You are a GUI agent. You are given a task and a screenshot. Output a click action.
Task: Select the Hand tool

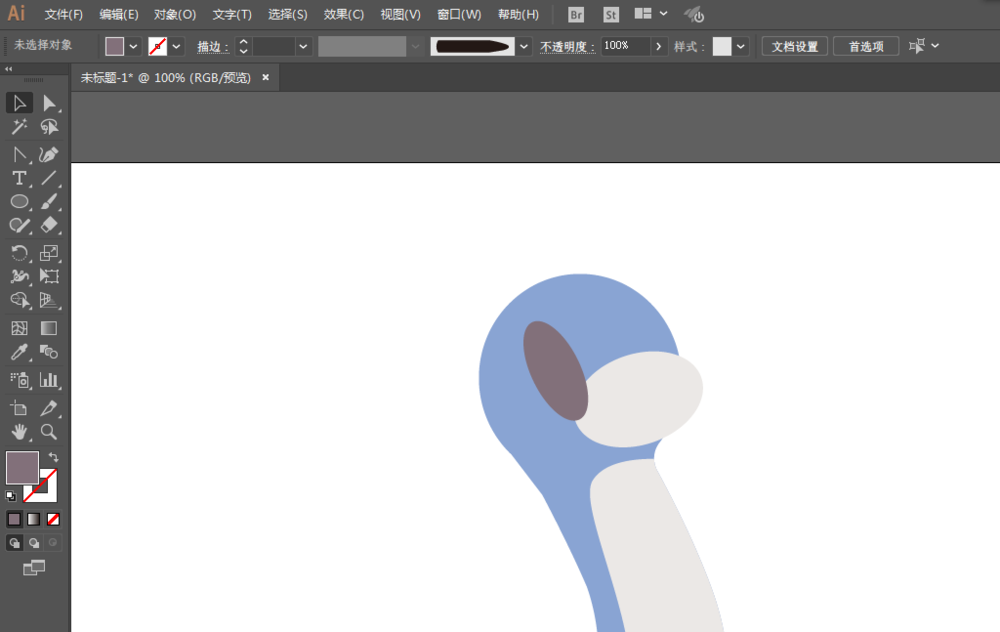click(19, 432)
